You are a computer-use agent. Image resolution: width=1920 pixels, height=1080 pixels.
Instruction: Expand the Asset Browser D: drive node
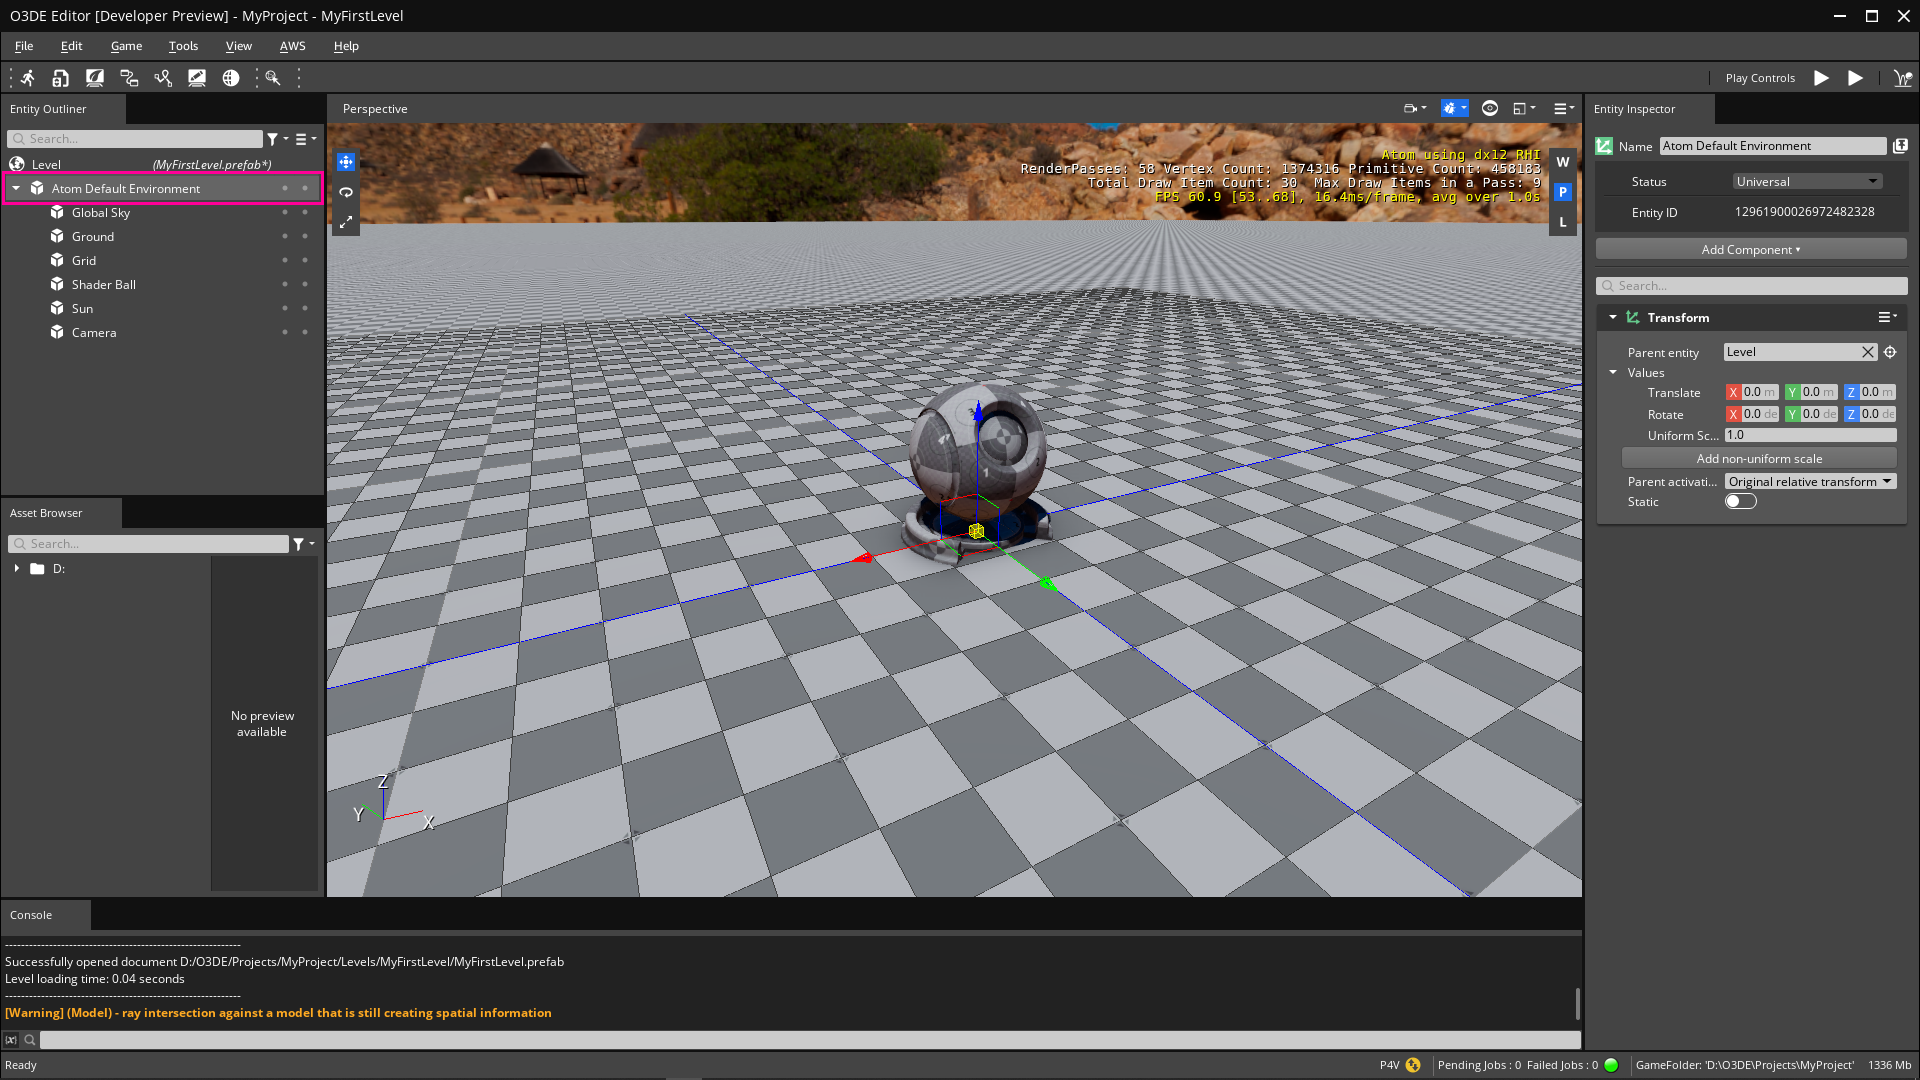pyautogui.click(x=17, y=567)
